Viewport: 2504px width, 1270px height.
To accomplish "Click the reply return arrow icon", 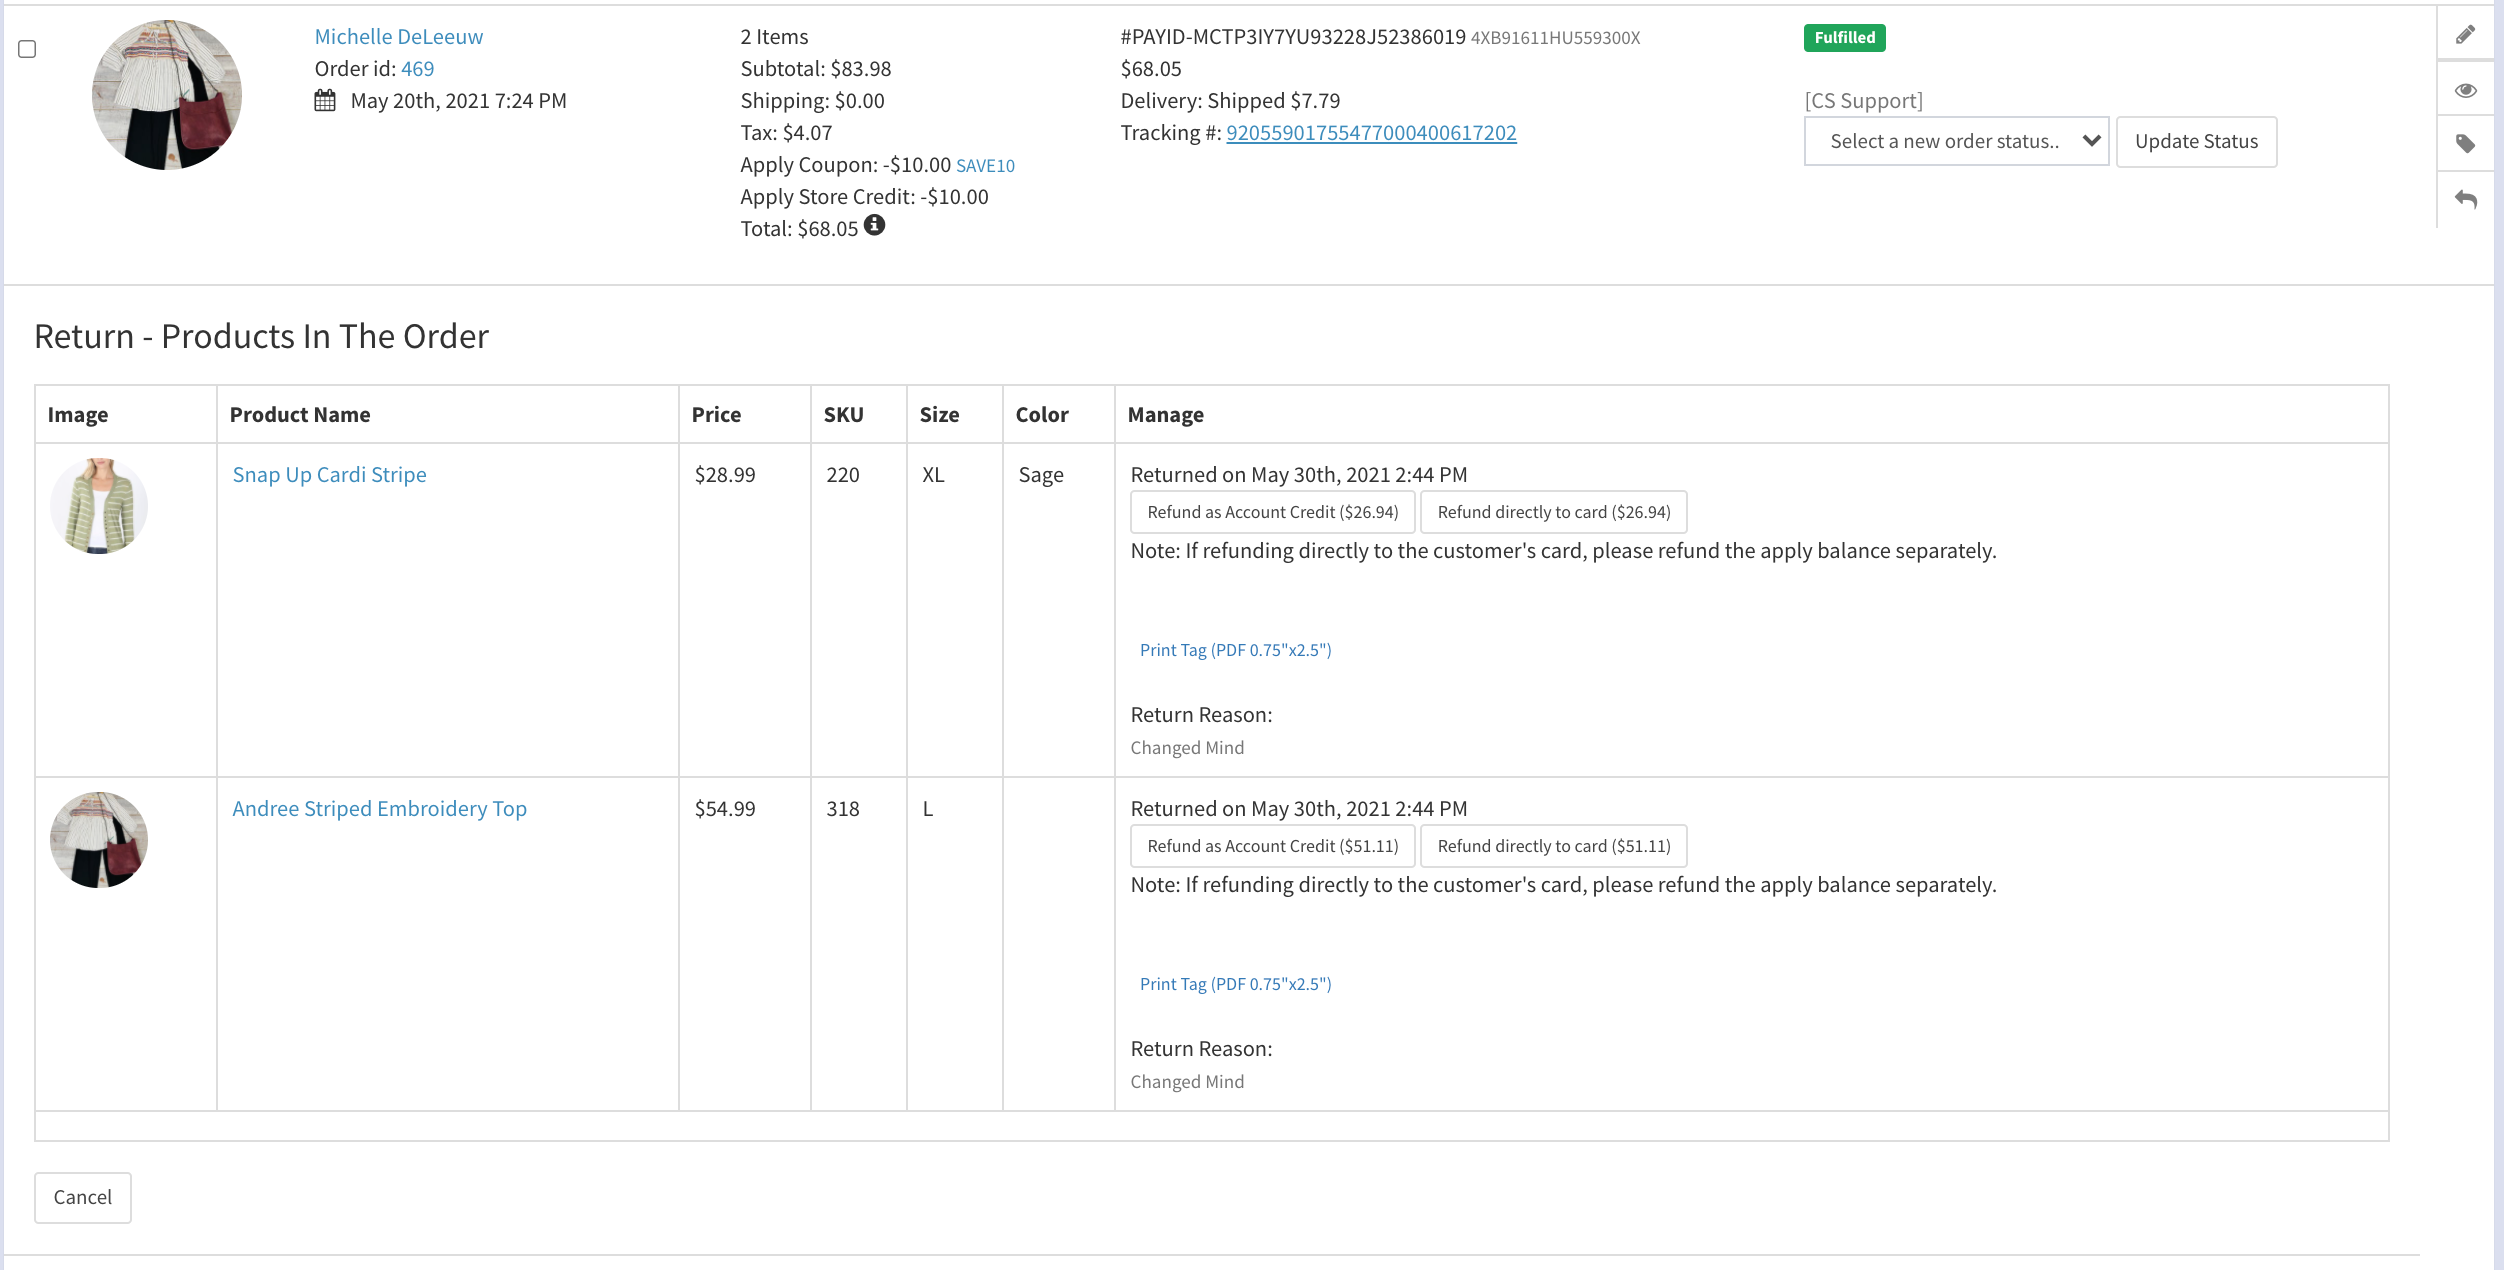I will coord(2465,199).
